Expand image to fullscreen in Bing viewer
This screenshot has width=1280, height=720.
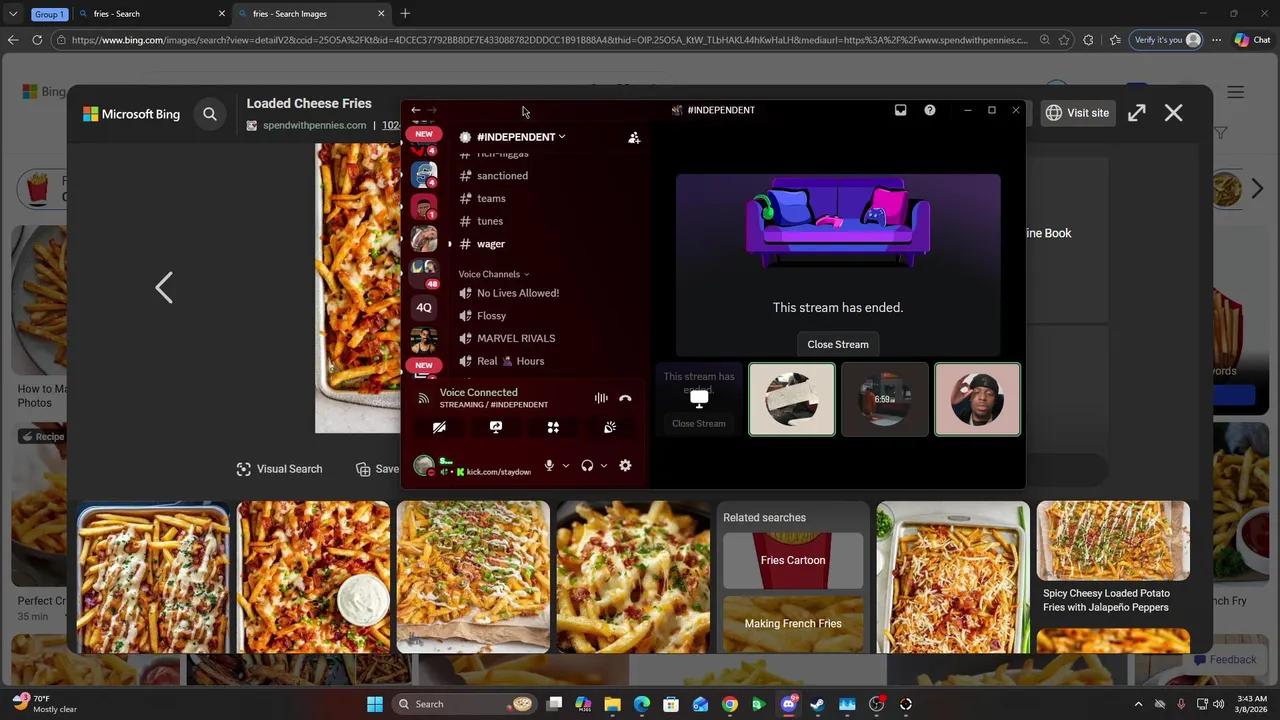coord(1137,113)
